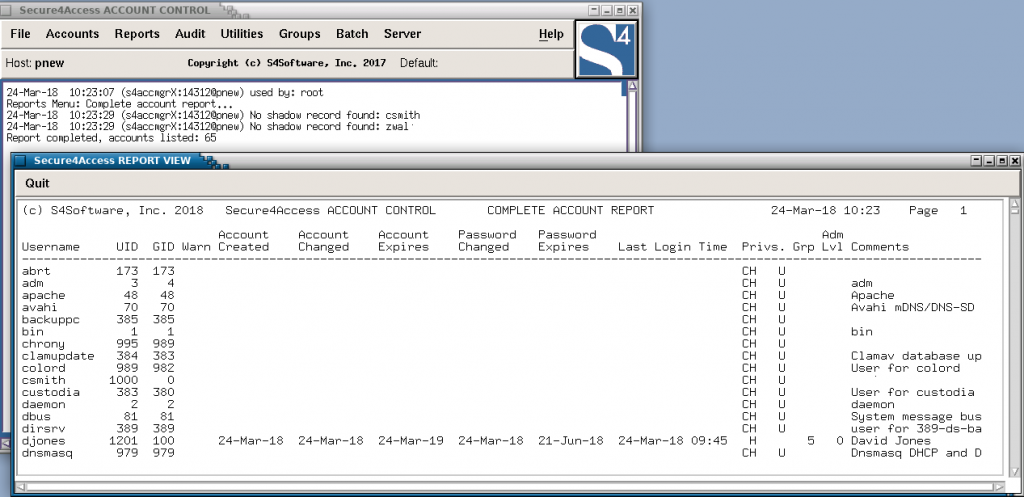The width and height of the screenshot is (1024, 497).
Task: Click the Account Control window menu icon
Action: [x=7, y=10]
